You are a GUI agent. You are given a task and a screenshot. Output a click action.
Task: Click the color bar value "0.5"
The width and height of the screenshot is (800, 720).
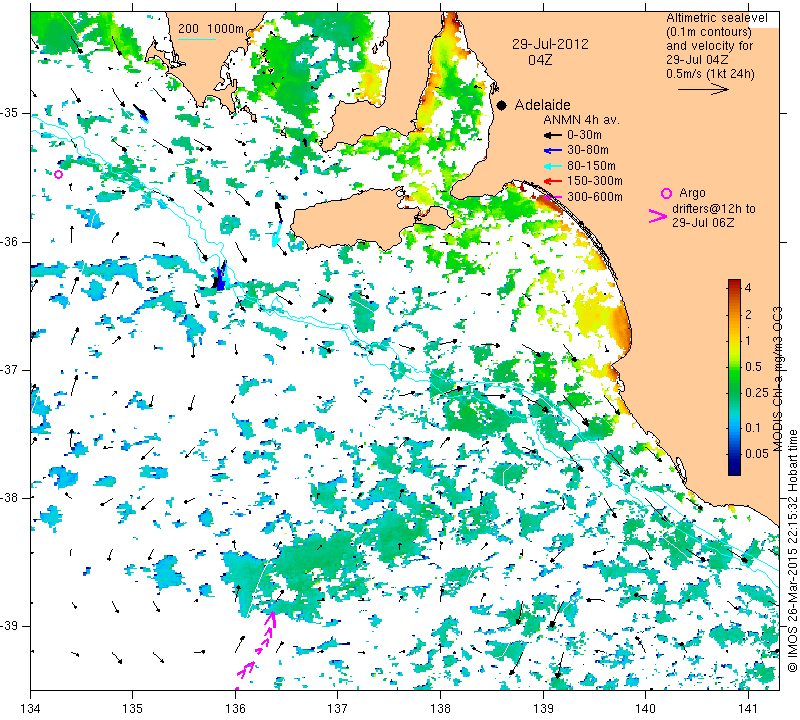coord(753,367)
